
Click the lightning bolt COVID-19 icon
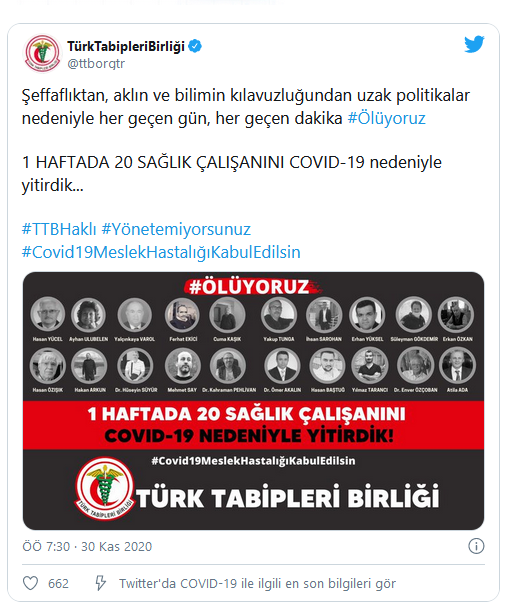100,583
